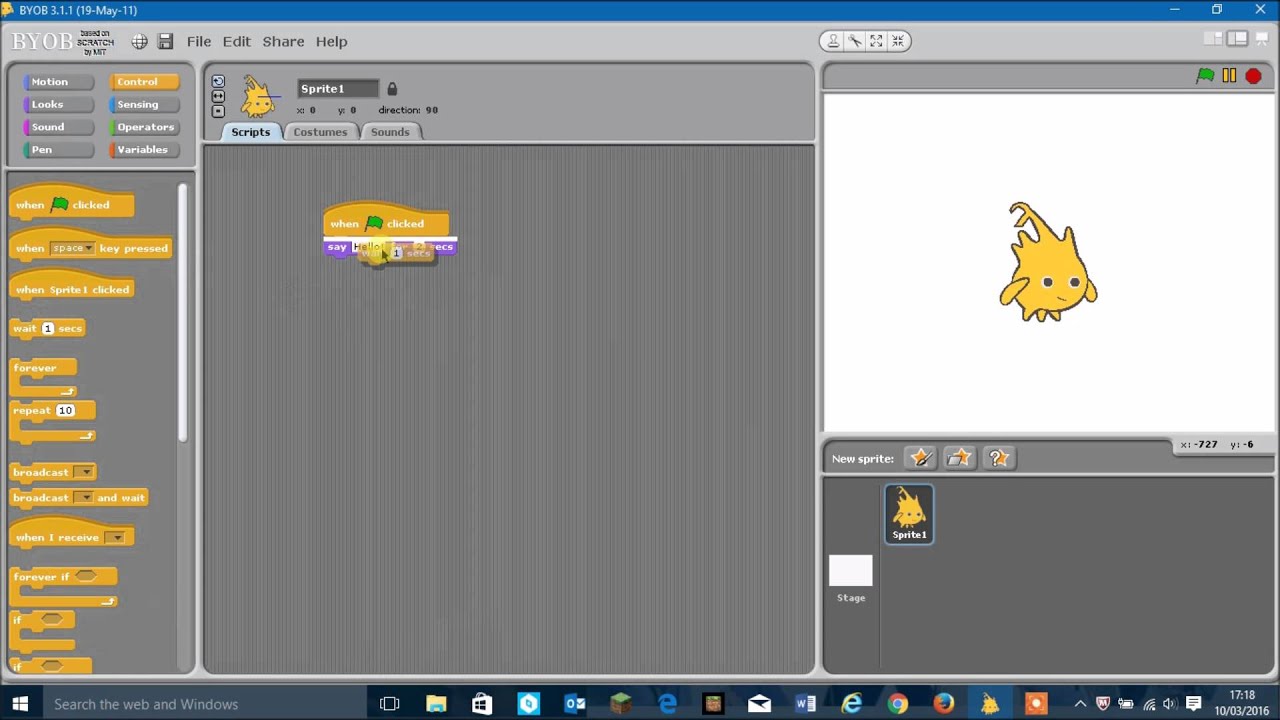This screenshot has height=720, width=1280.
Task: Switch to normal stage layout
Action: (1238, 39)
